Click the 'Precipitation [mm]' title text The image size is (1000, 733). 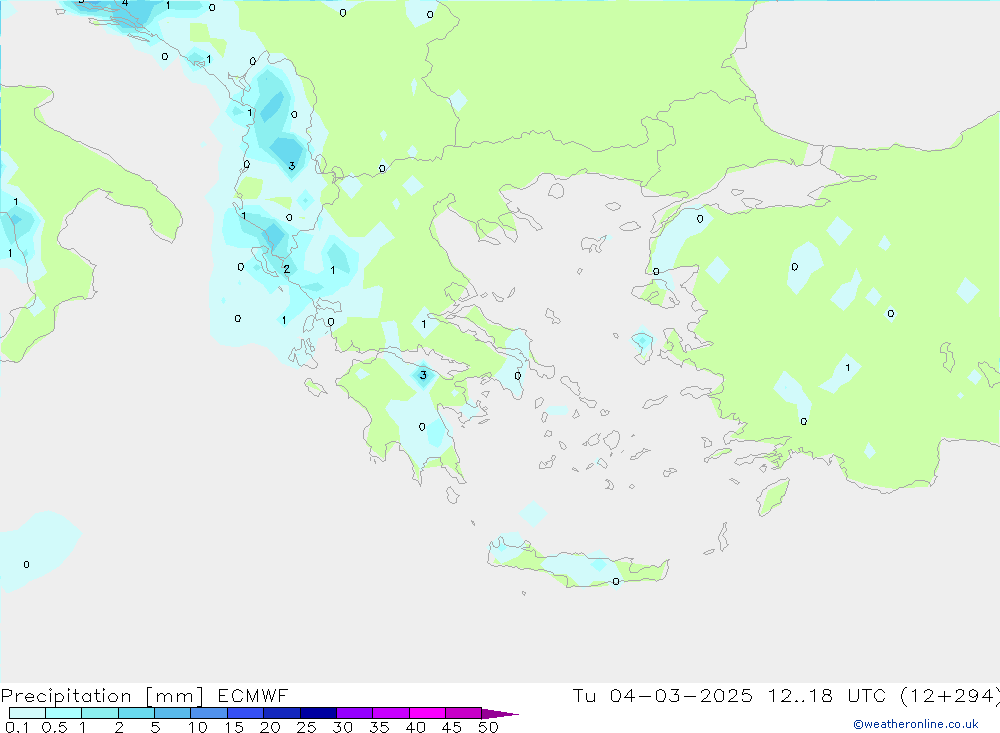coord(102,696)
